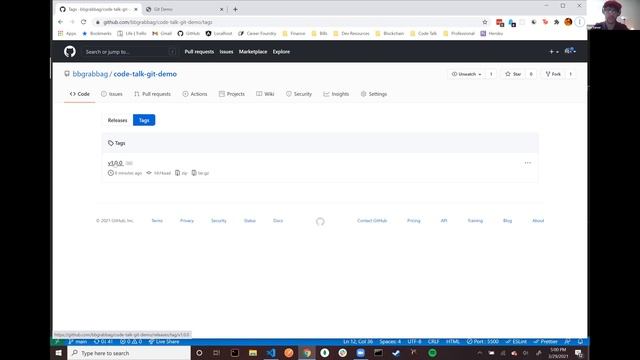The height and width of the screenshot is (360, 640).
Task: Click the address bar URL
Action: 158,22
